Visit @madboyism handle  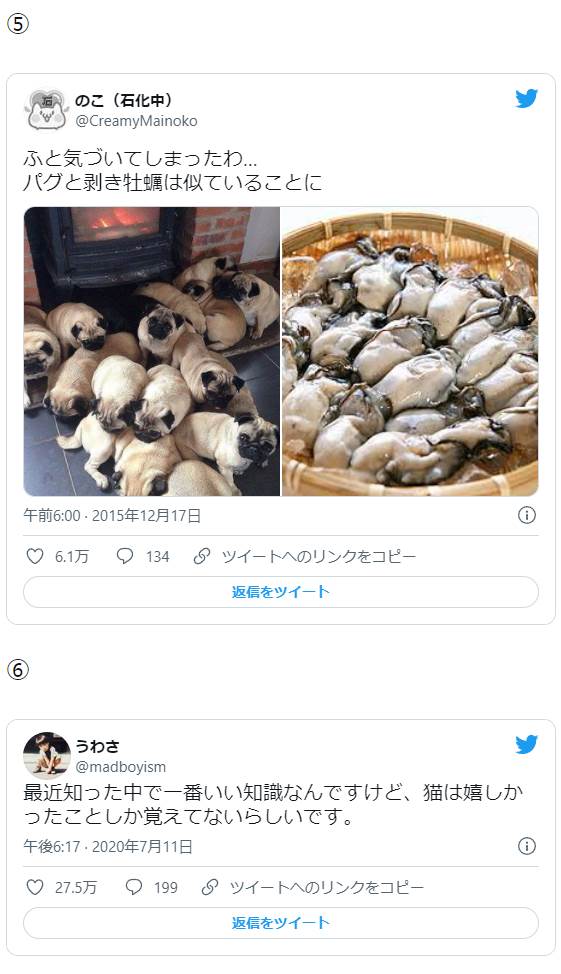(x=121, y=767)
